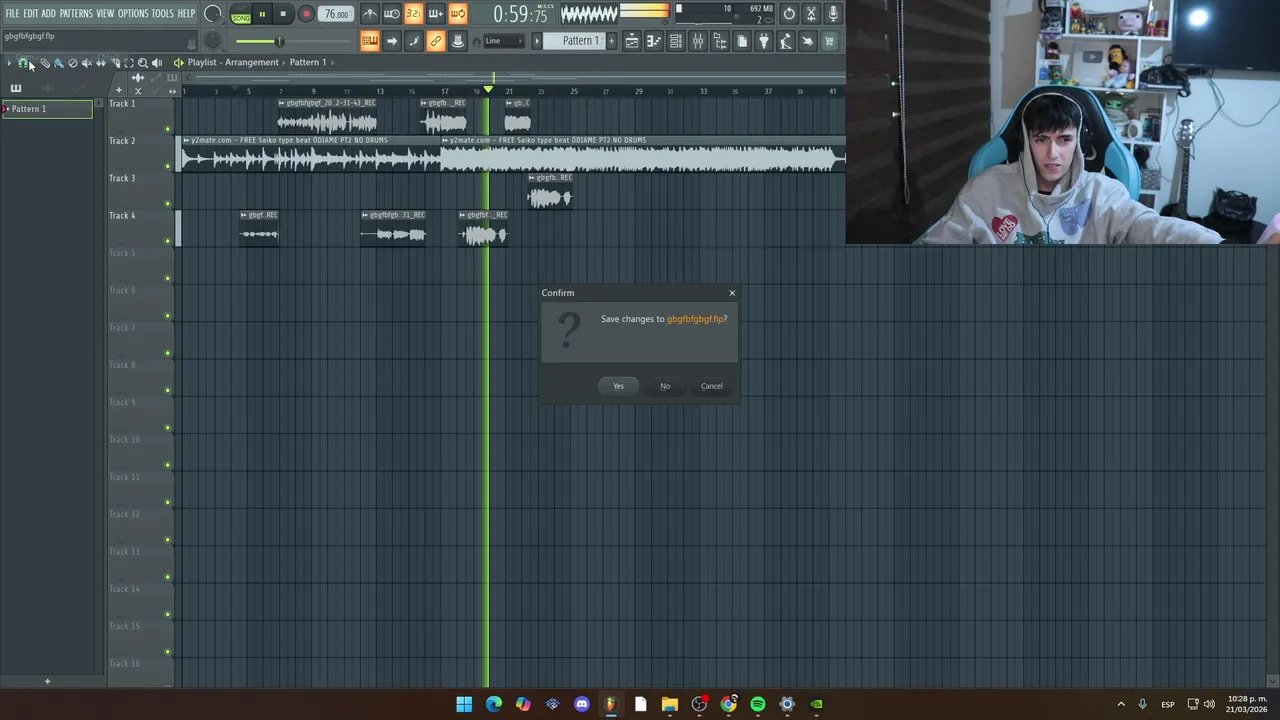1280x720 pixels.
Task: Open the VIEW menu
Action: click(105, 14)
